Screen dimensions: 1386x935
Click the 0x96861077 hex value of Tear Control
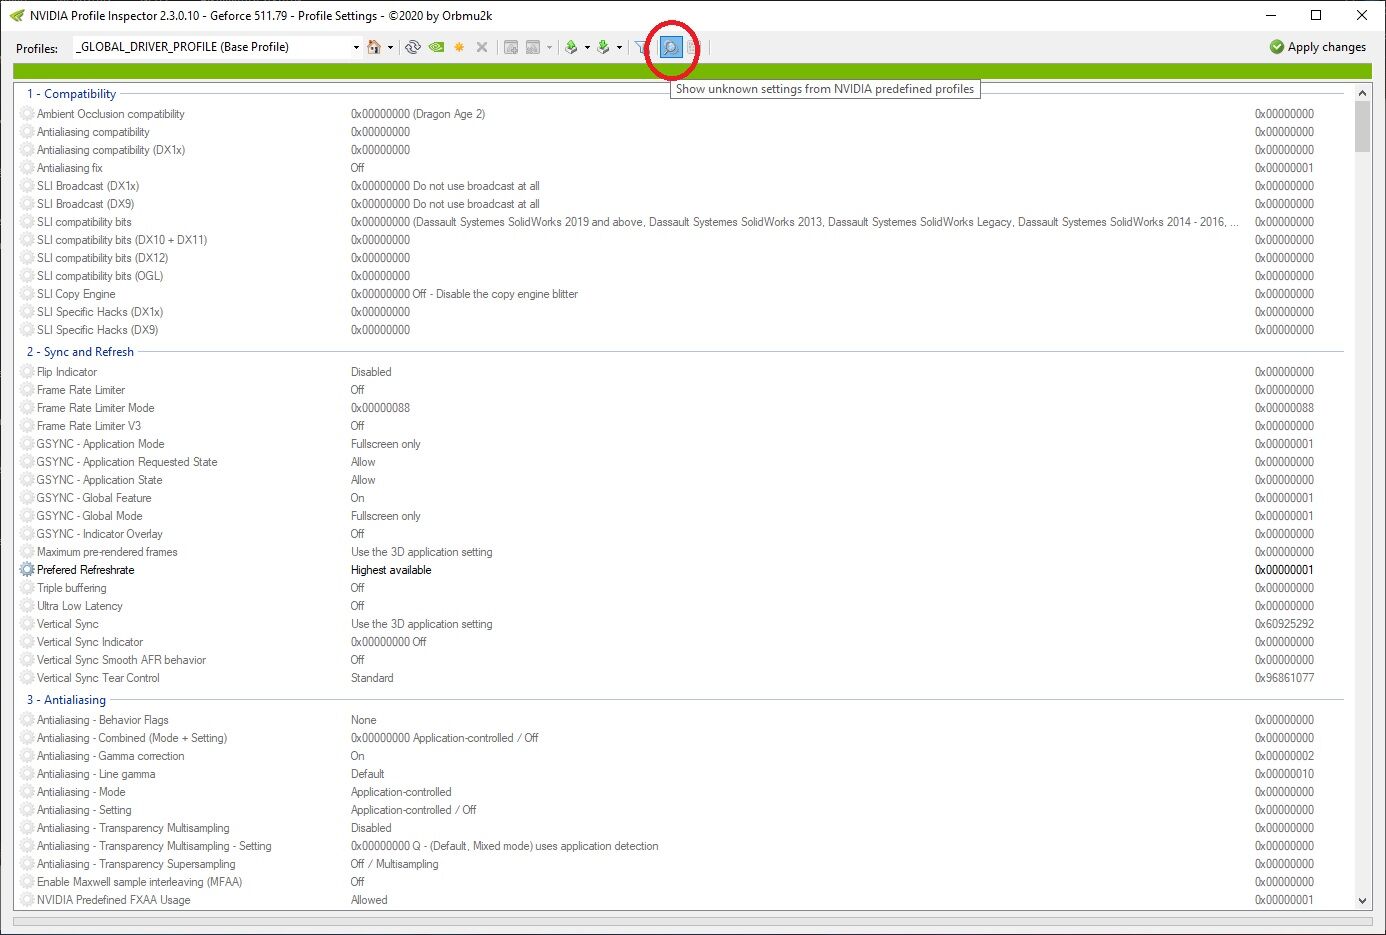pos(1285,678)
